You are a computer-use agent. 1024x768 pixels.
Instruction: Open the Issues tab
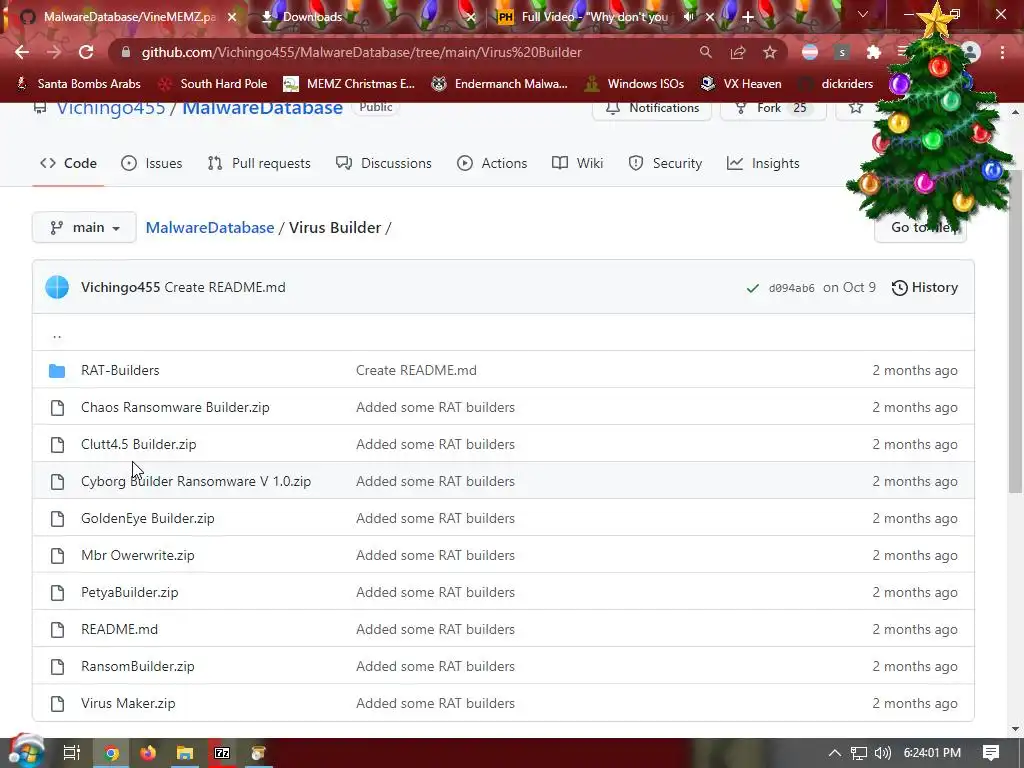click(152, 163)
